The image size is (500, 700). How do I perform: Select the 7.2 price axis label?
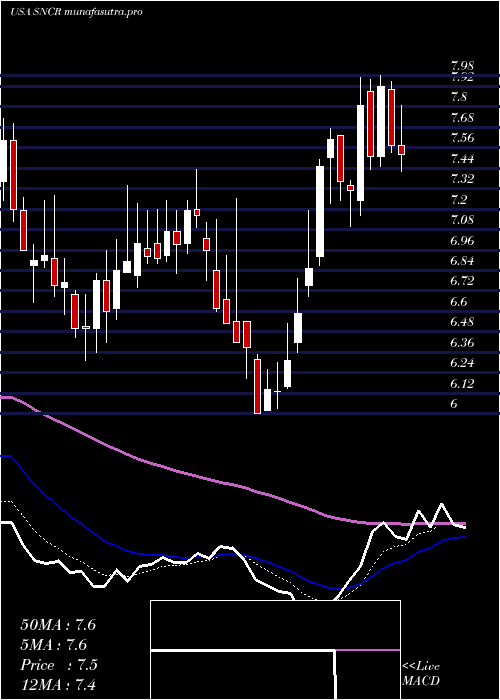point(459,200)
